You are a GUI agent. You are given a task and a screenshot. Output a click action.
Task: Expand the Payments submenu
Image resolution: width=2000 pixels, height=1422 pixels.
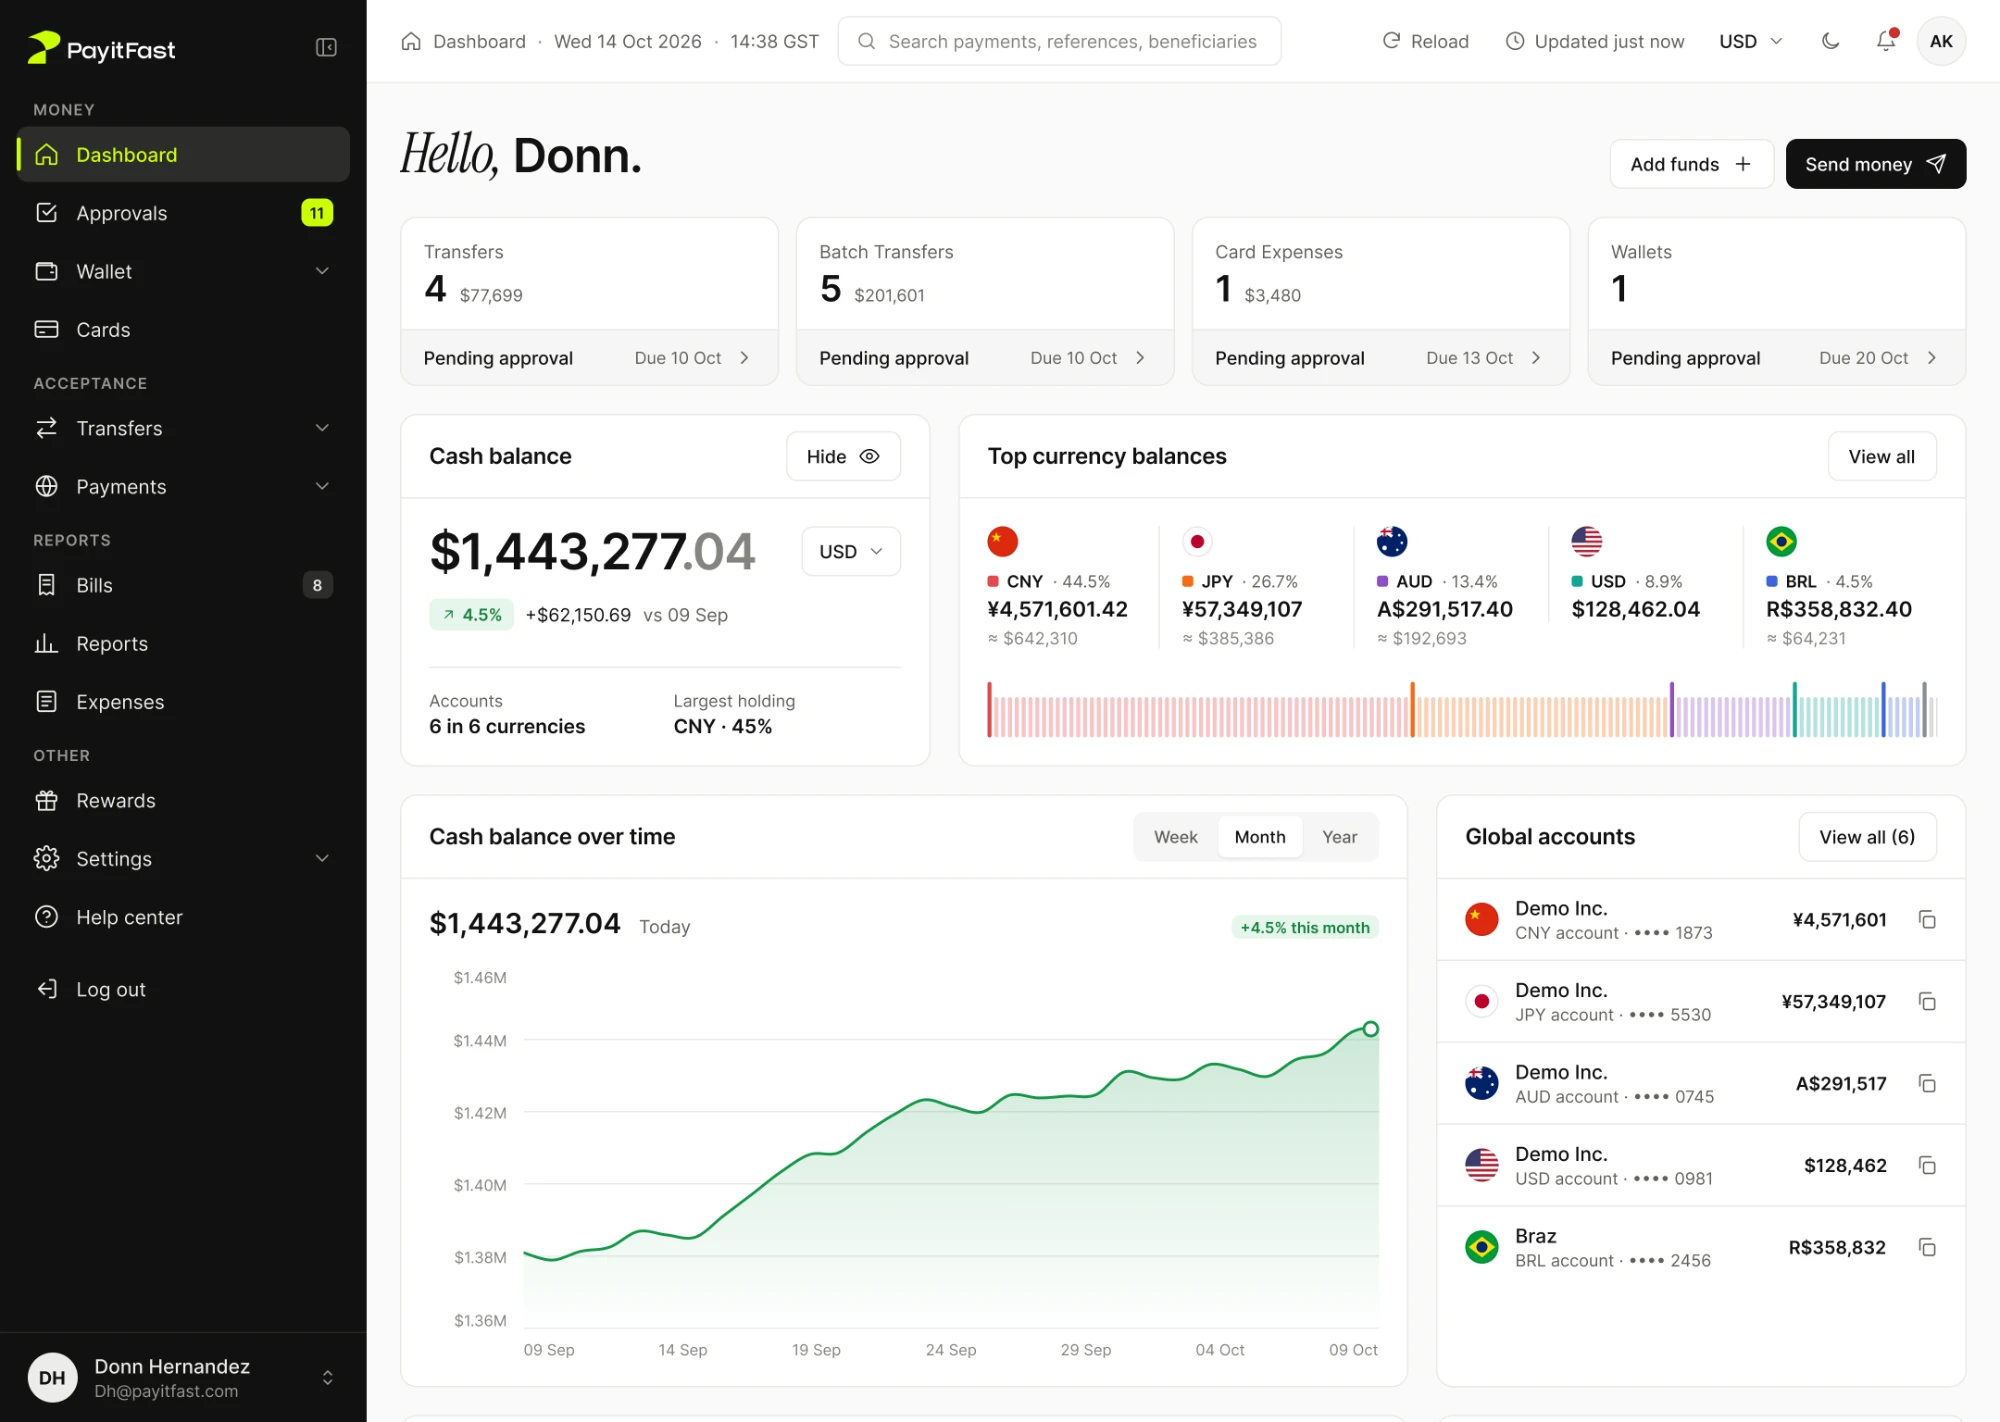coord(322,486)
